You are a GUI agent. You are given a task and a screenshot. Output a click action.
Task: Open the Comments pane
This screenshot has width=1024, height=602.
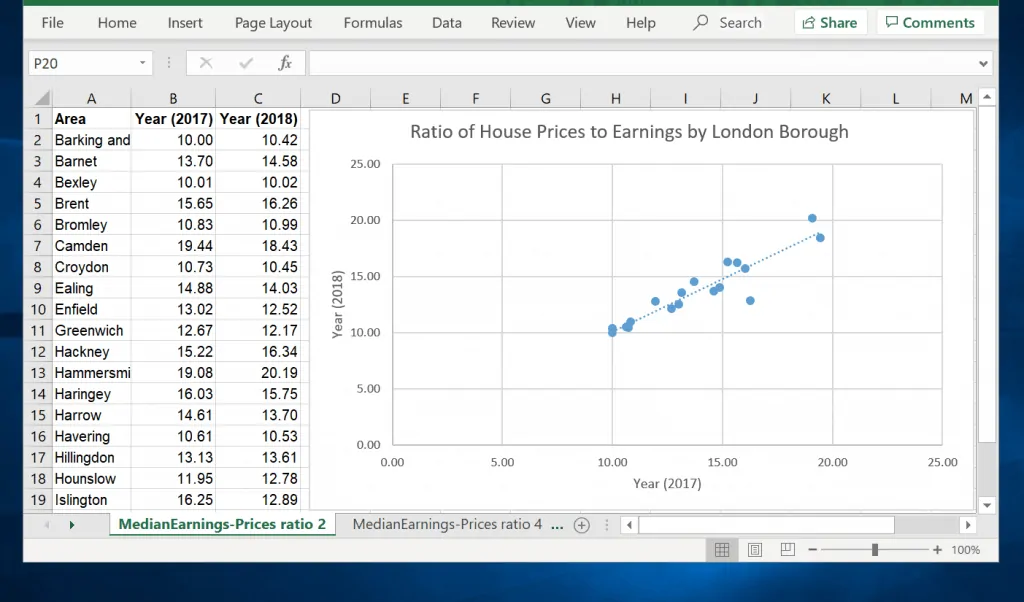930,21
